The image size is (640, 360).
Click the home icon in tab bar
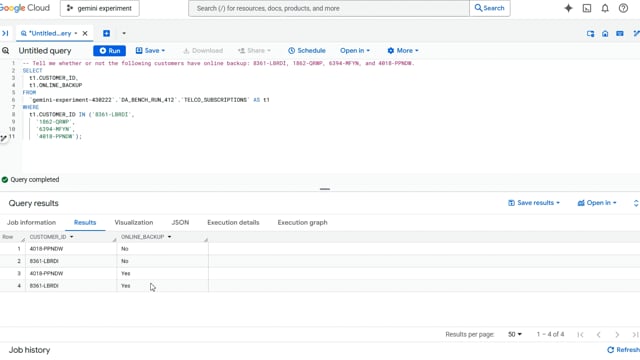point(605,34)
